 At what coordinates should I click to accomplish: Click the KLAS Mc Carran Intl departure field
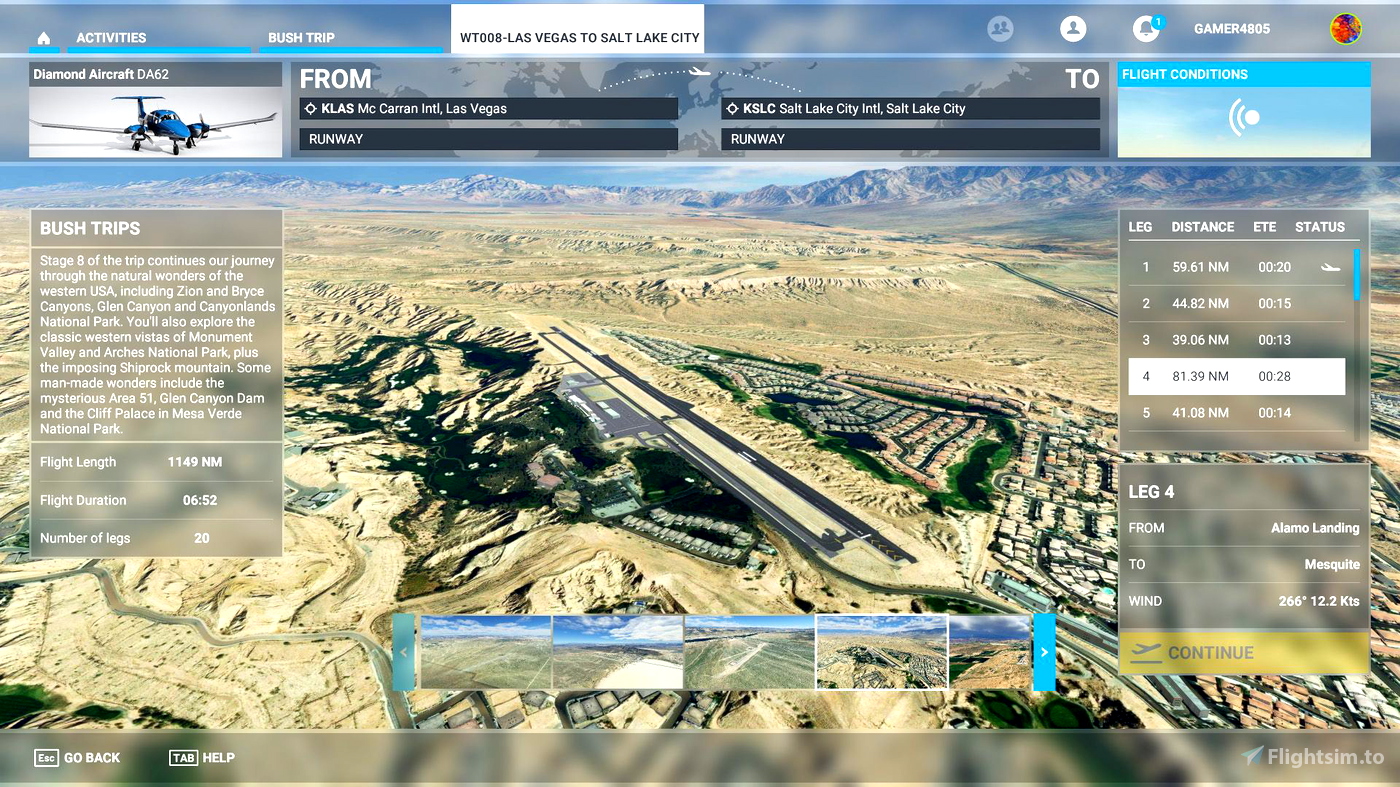488,108
